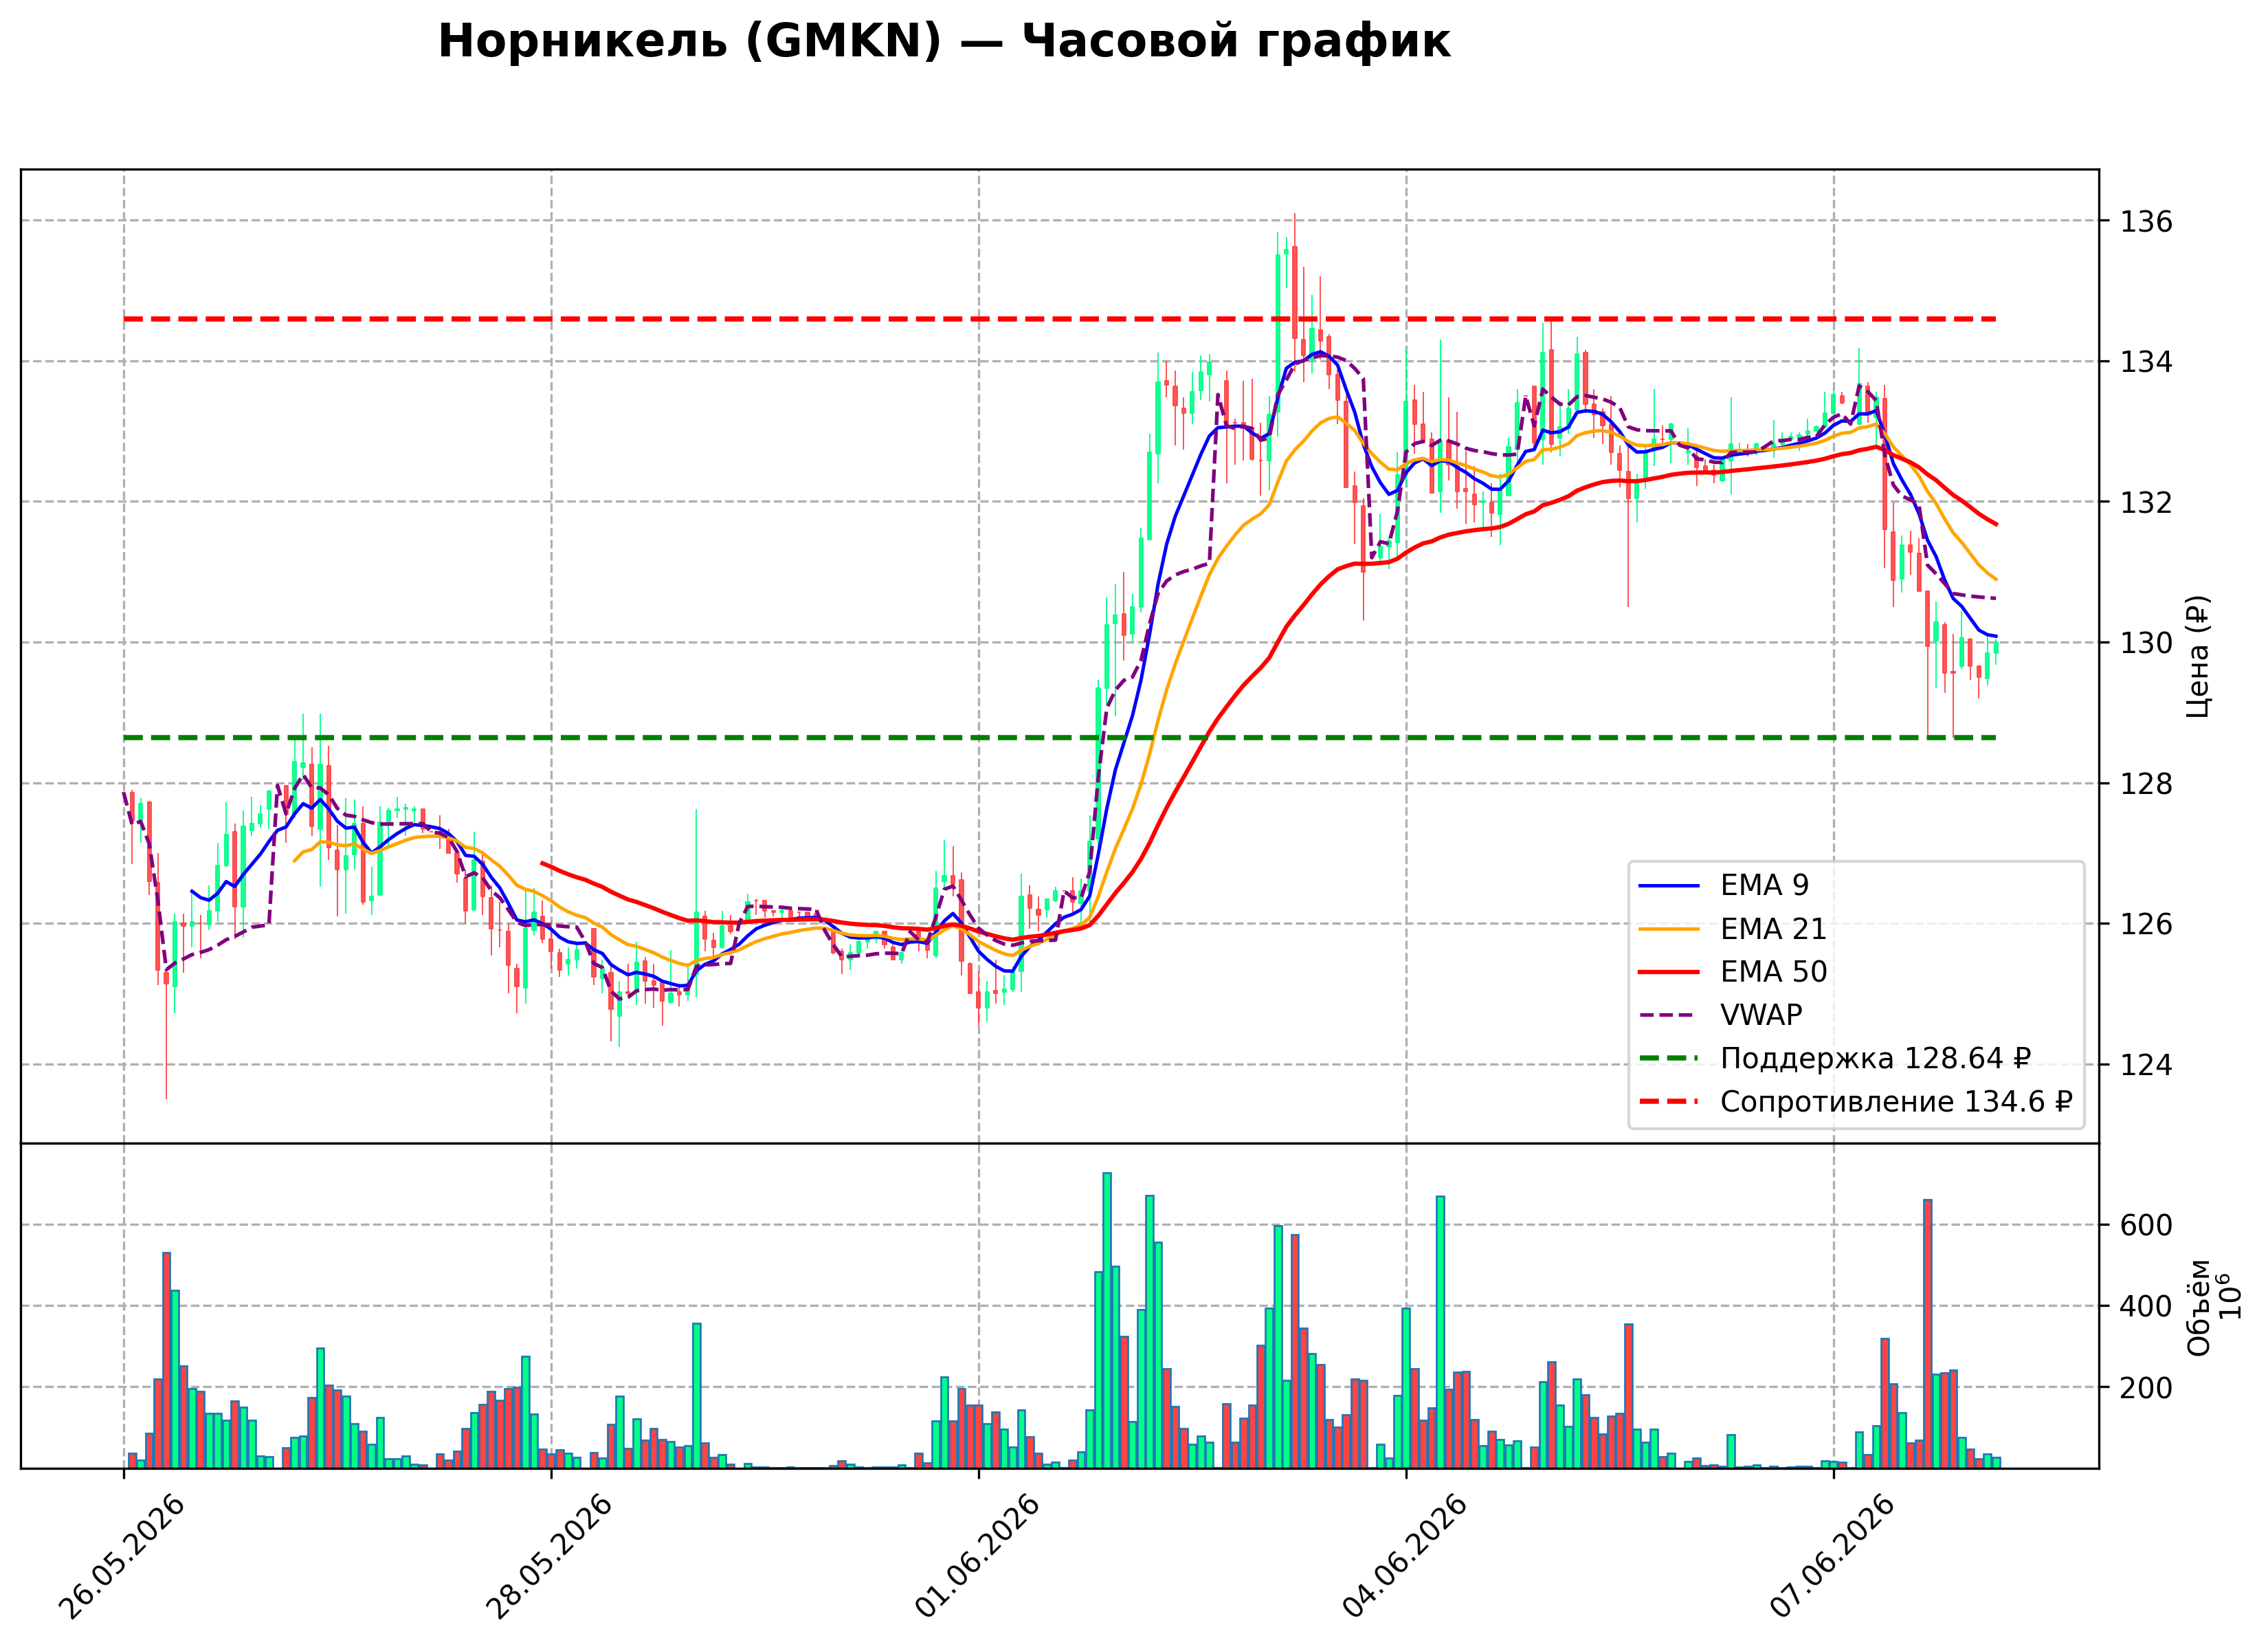
Task: Click the price axis label '130'
Action: point(2147,643)
